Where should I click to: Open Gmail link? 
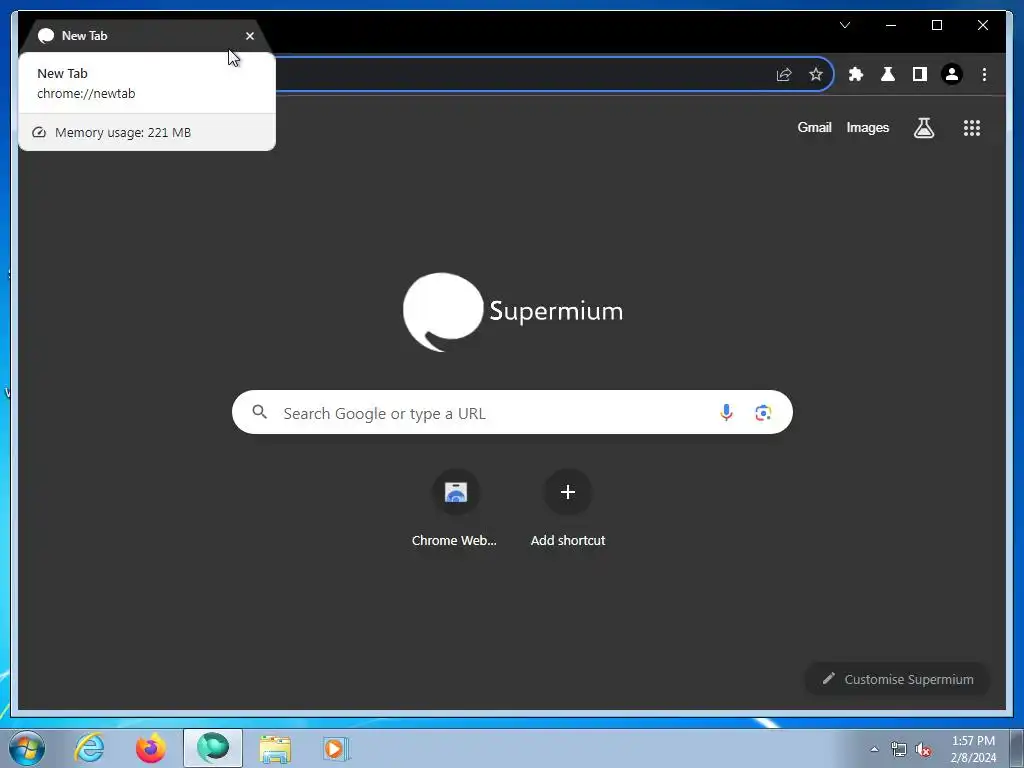coord(814,127)
